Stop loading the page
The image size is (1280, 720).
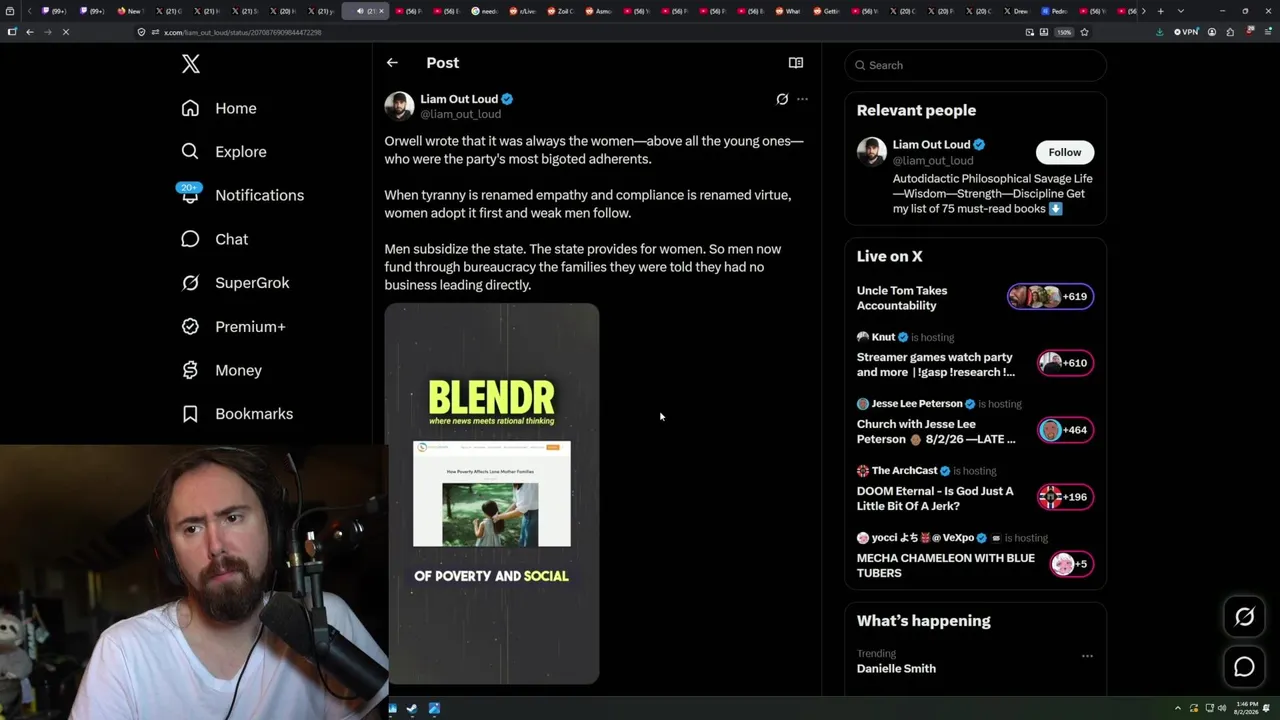pos(65,32)
